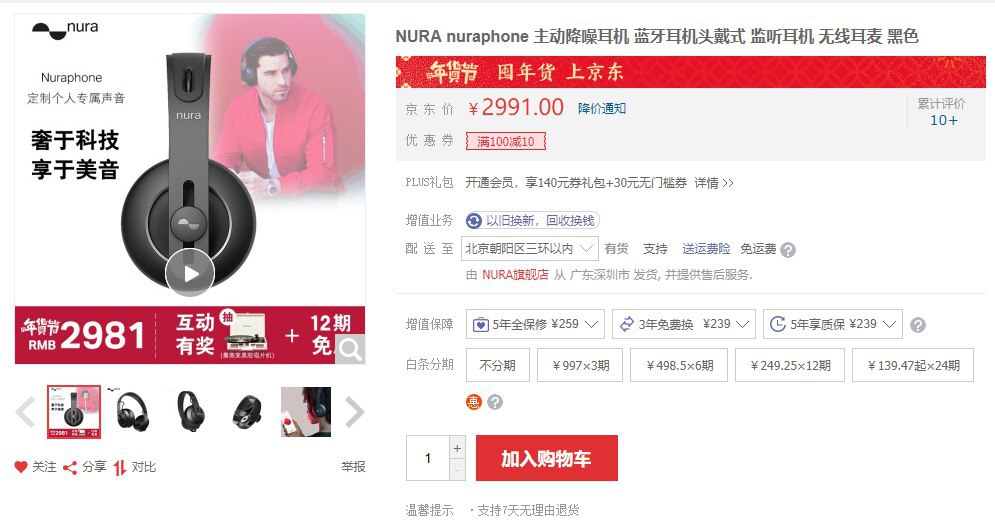This screenshot has width=995, height=530.
Task: Click the heart icon to follow (关注) product
Action: (21, 467)
